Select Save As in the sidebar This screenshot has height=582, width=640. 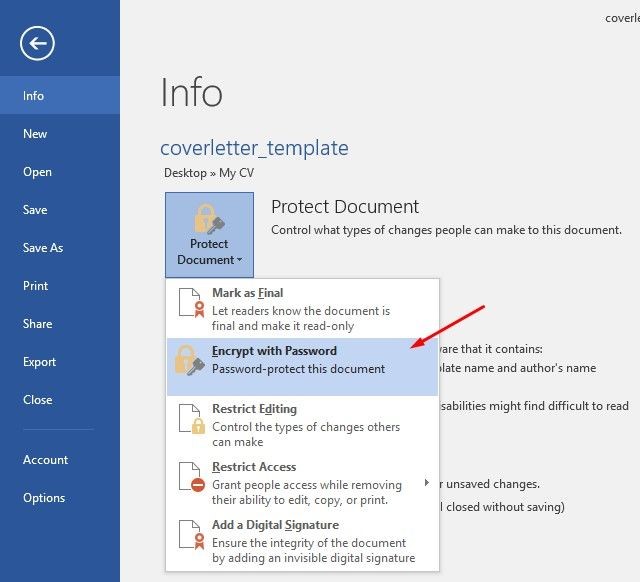coord(43,248)
